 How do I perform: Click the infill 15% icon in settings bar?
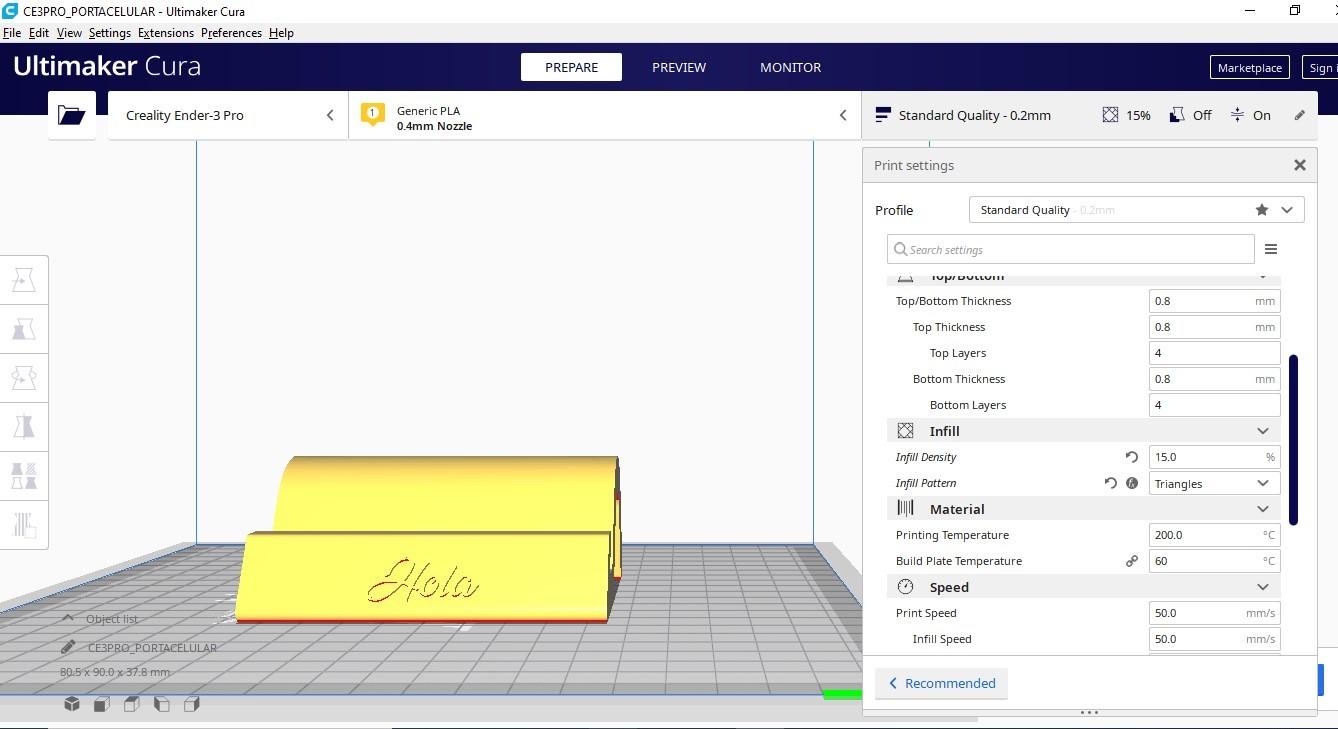1110,115
